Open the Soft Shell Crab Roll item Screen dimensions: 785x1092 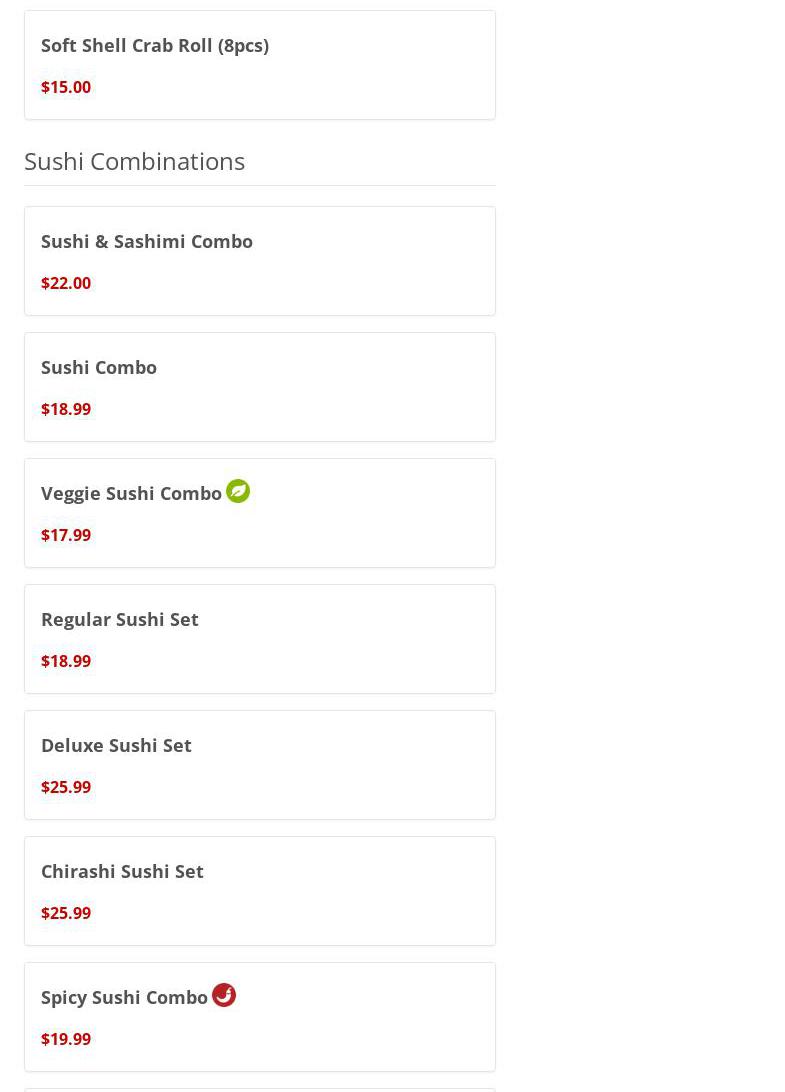[x=260, y=65]
